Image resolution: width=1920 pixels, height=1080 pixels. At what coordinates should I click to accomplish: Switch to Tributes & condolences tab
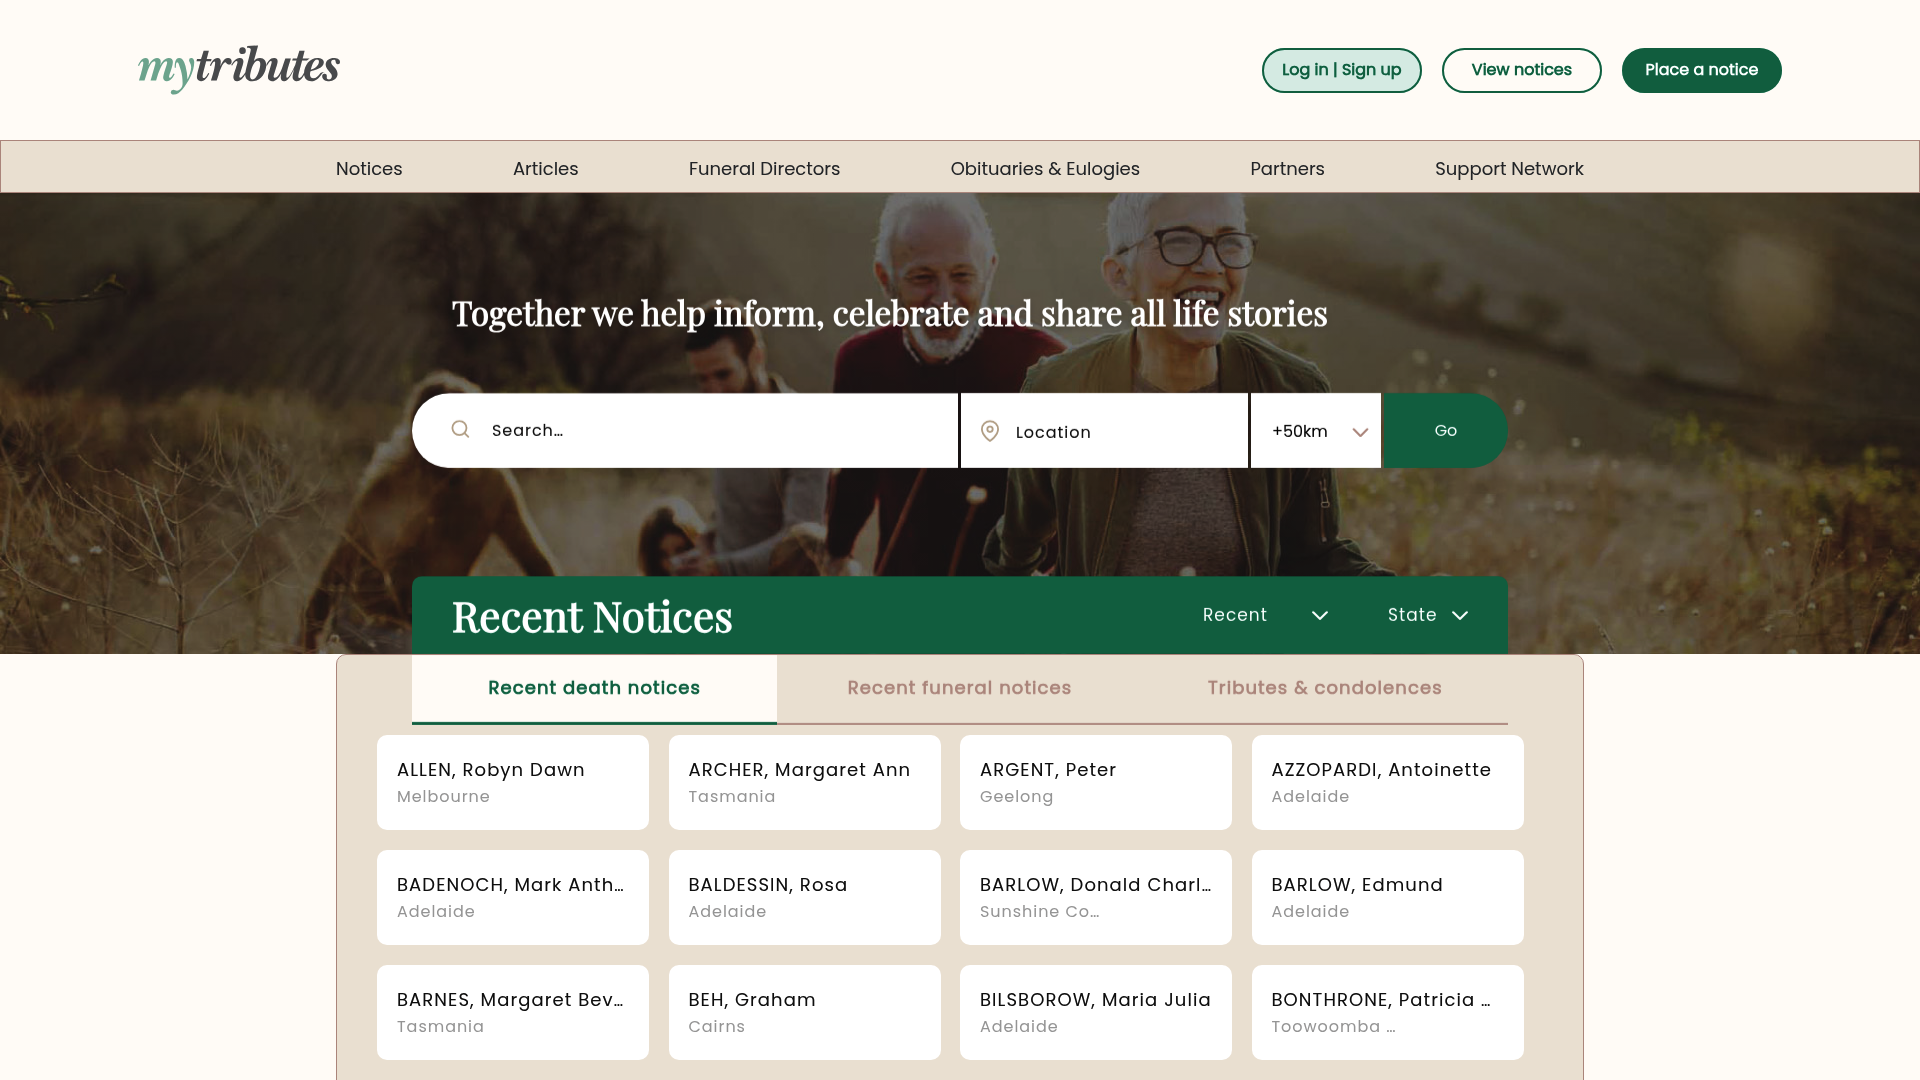(1324, 688)
